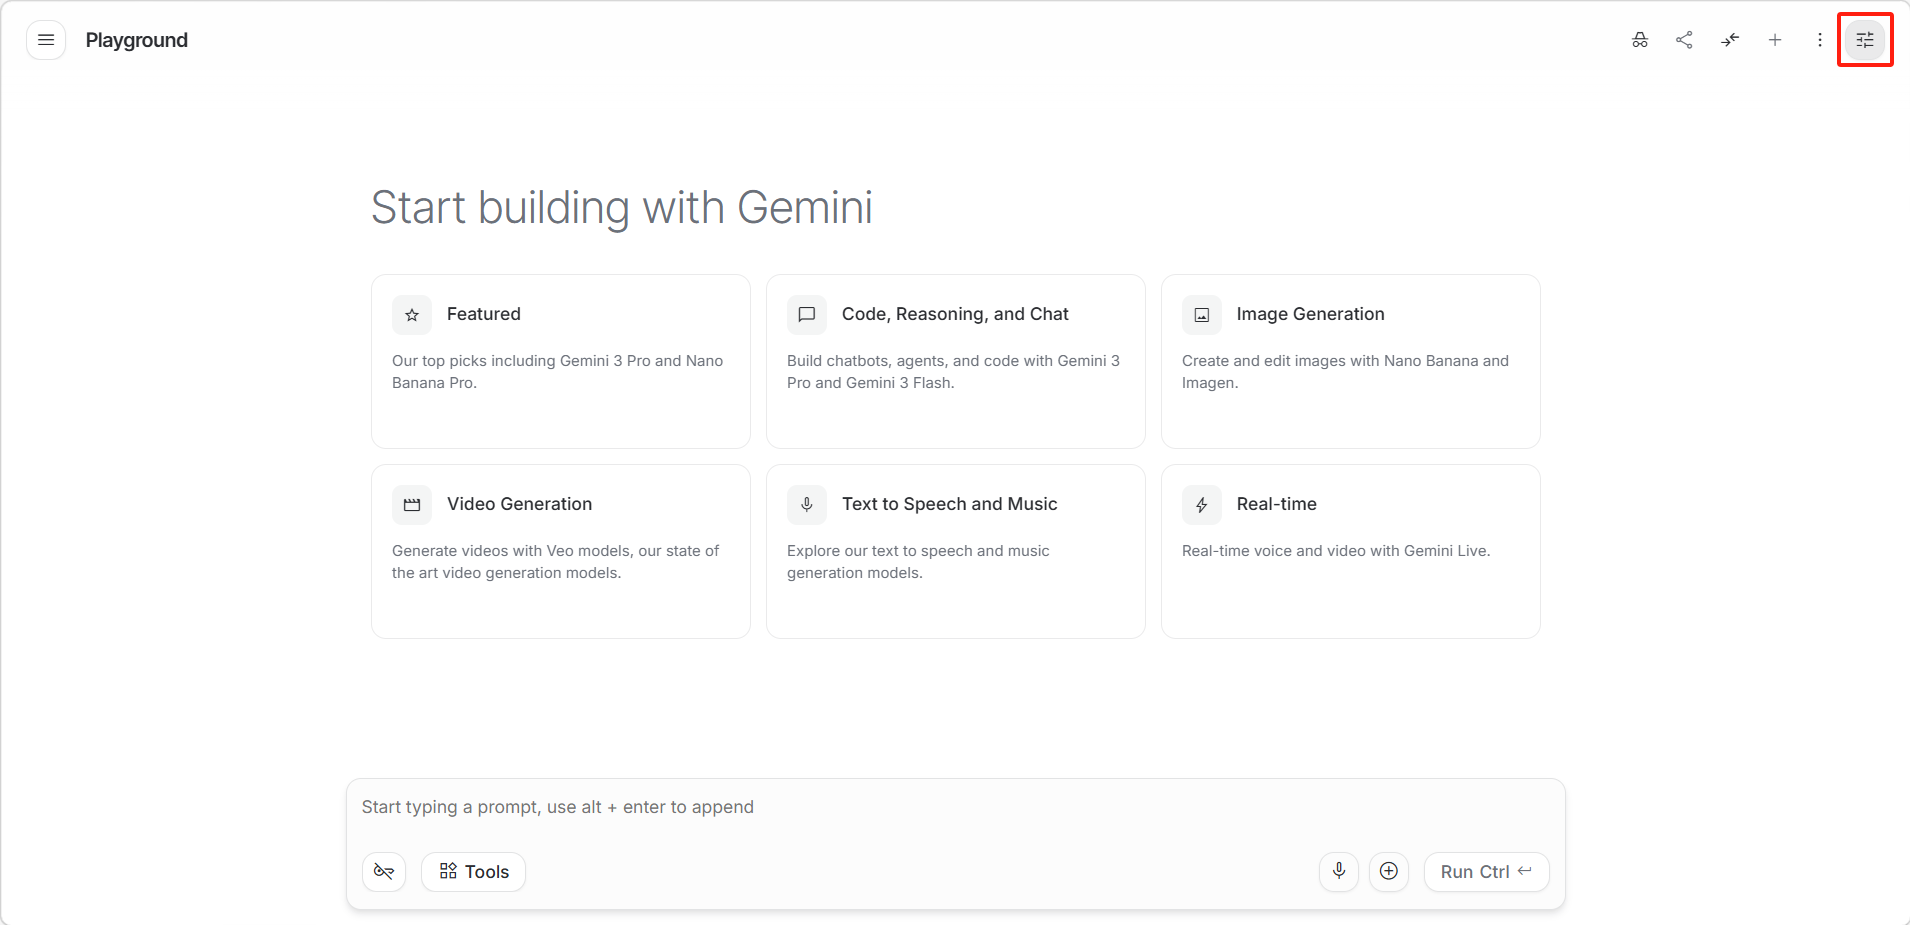Open Code, Reasoning, and Chat card title
Image resolution: width=1910 pixels, height=925 pixels.
(955, 314)
